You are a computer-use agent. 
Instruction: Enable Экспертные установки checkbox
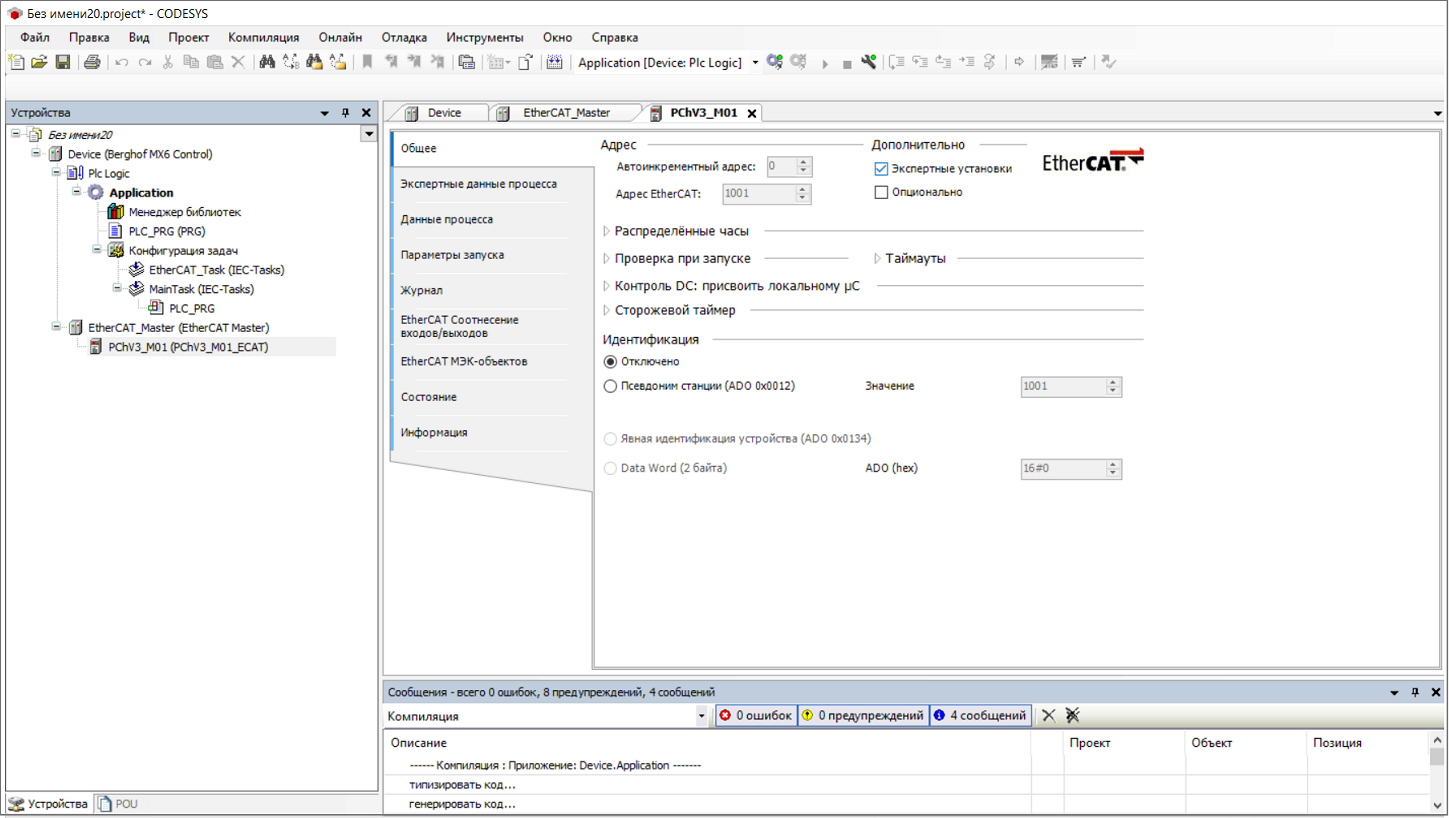[881, 169]
